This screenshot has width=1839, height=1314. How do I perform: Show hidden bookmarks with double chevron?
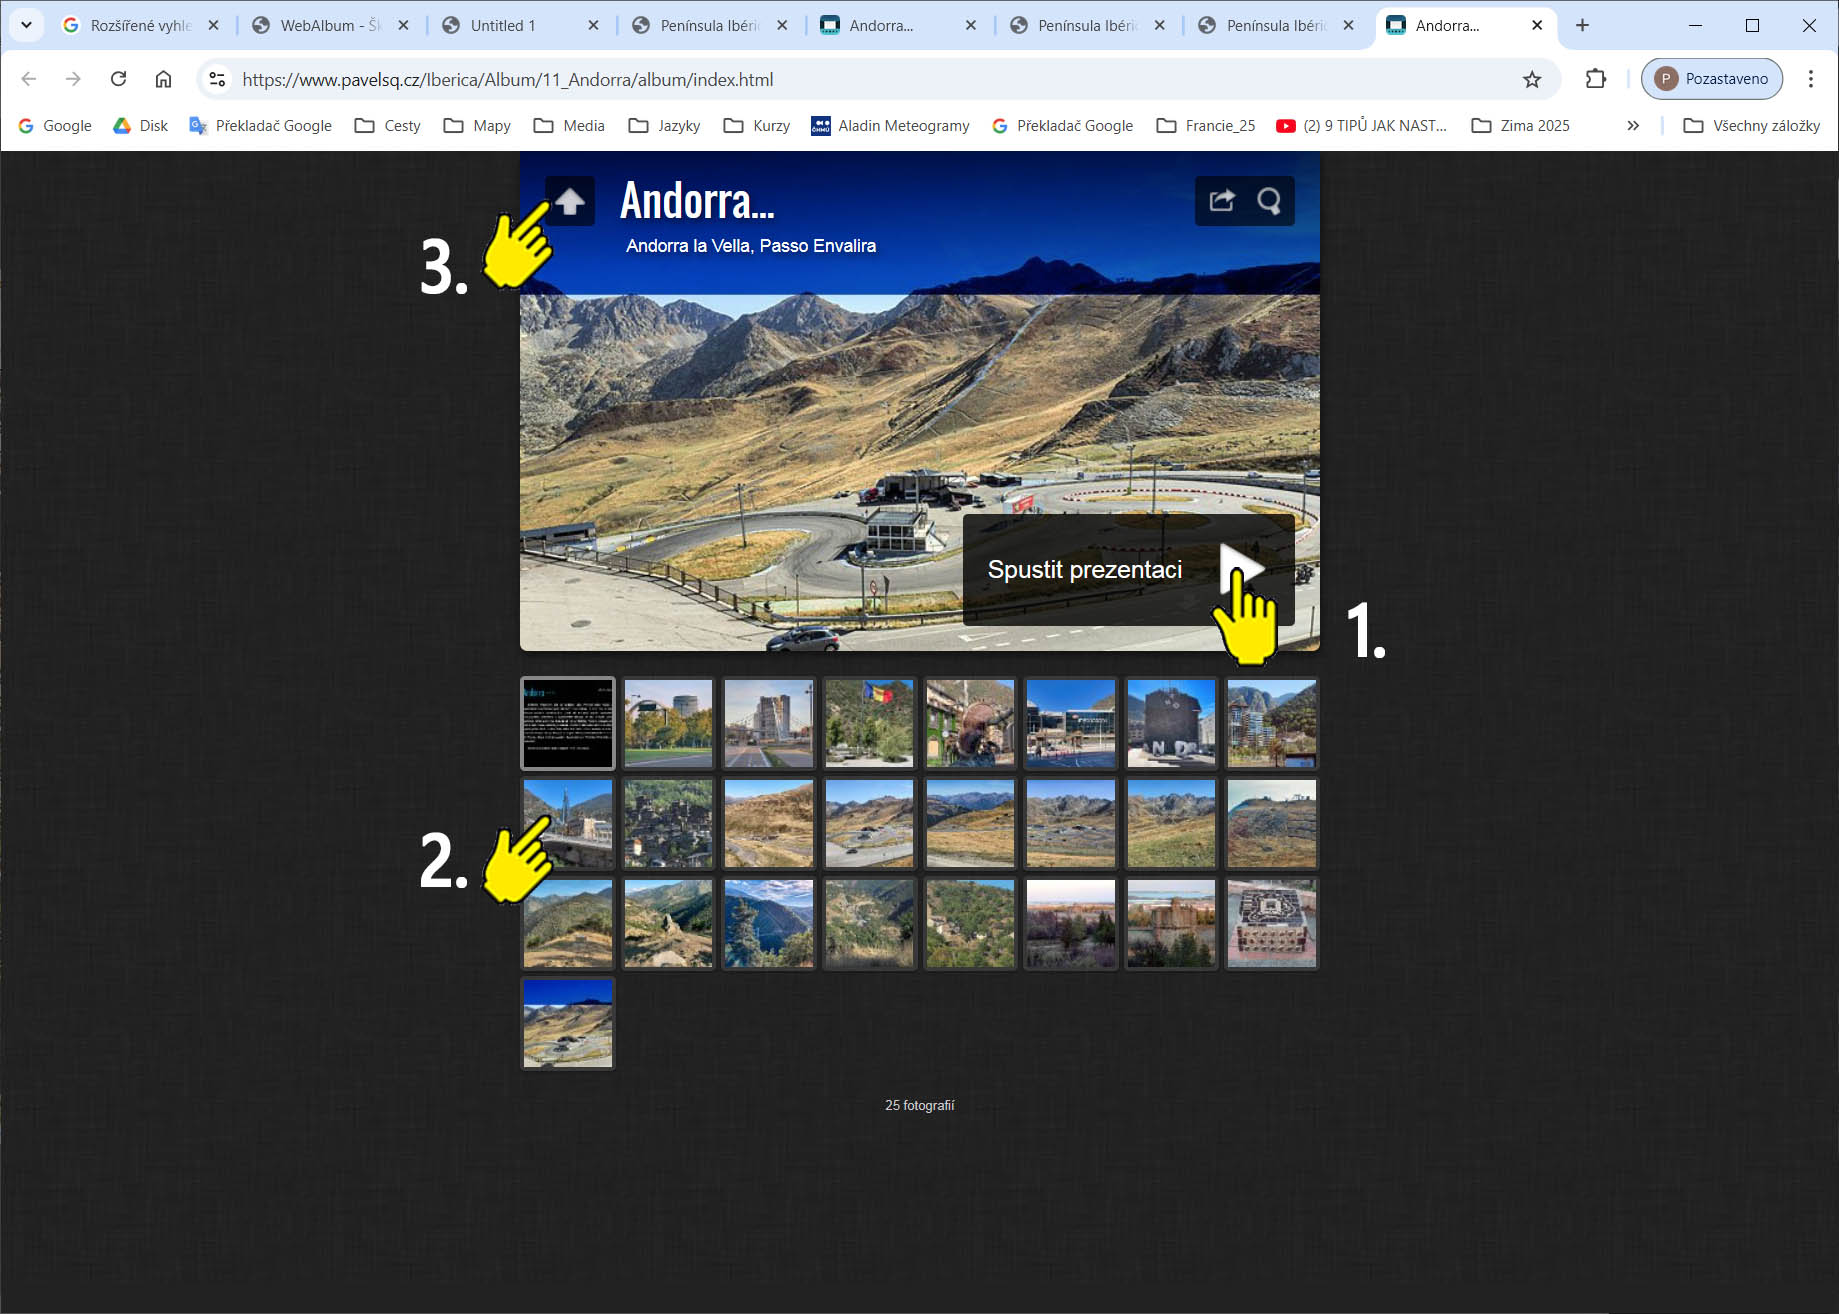point(1633,125)
